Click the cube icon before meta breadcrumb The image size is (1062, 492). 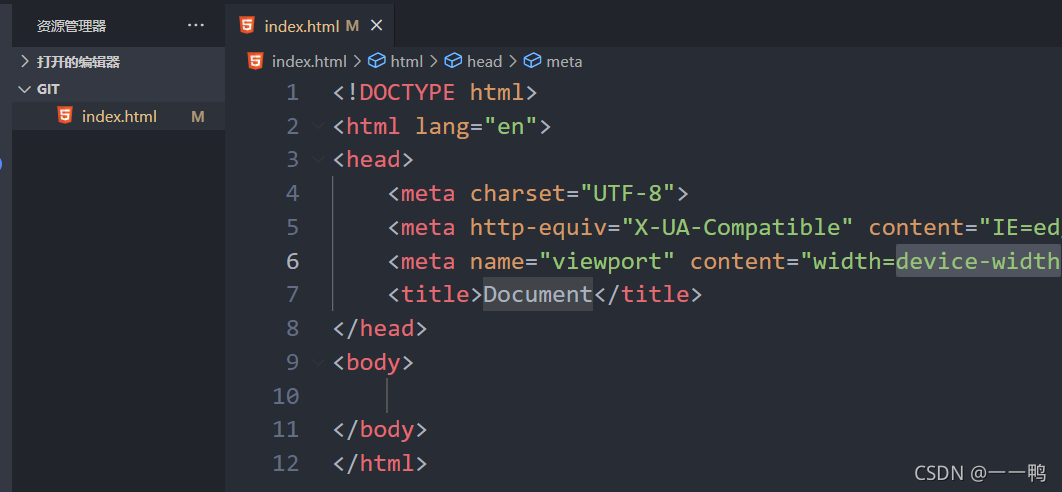pos(532,61)
